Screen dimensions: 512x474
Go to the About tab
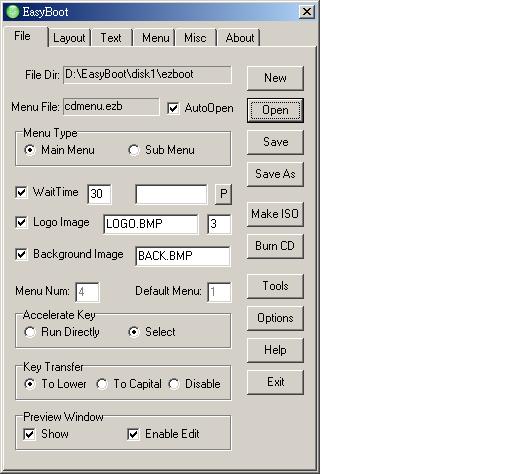(x=240, y=38)
